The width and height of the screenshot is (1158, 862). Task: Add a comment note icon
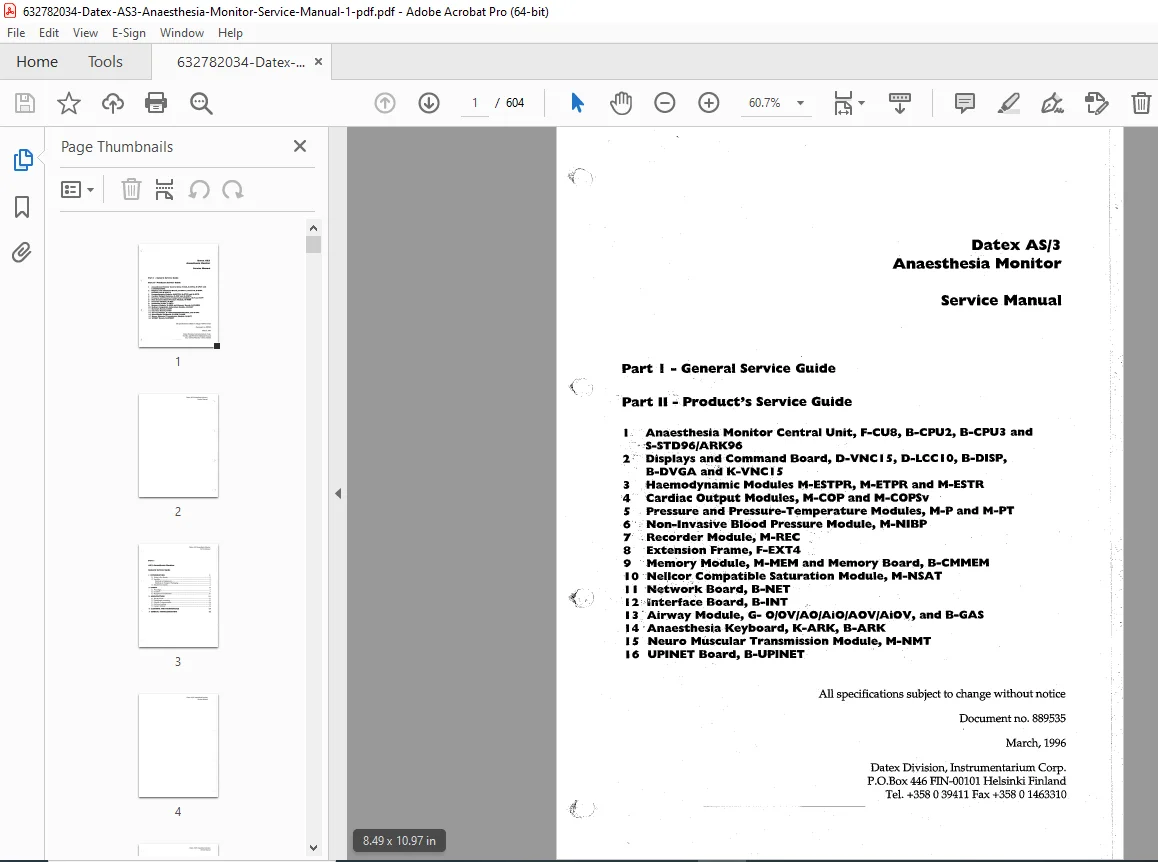965,103
